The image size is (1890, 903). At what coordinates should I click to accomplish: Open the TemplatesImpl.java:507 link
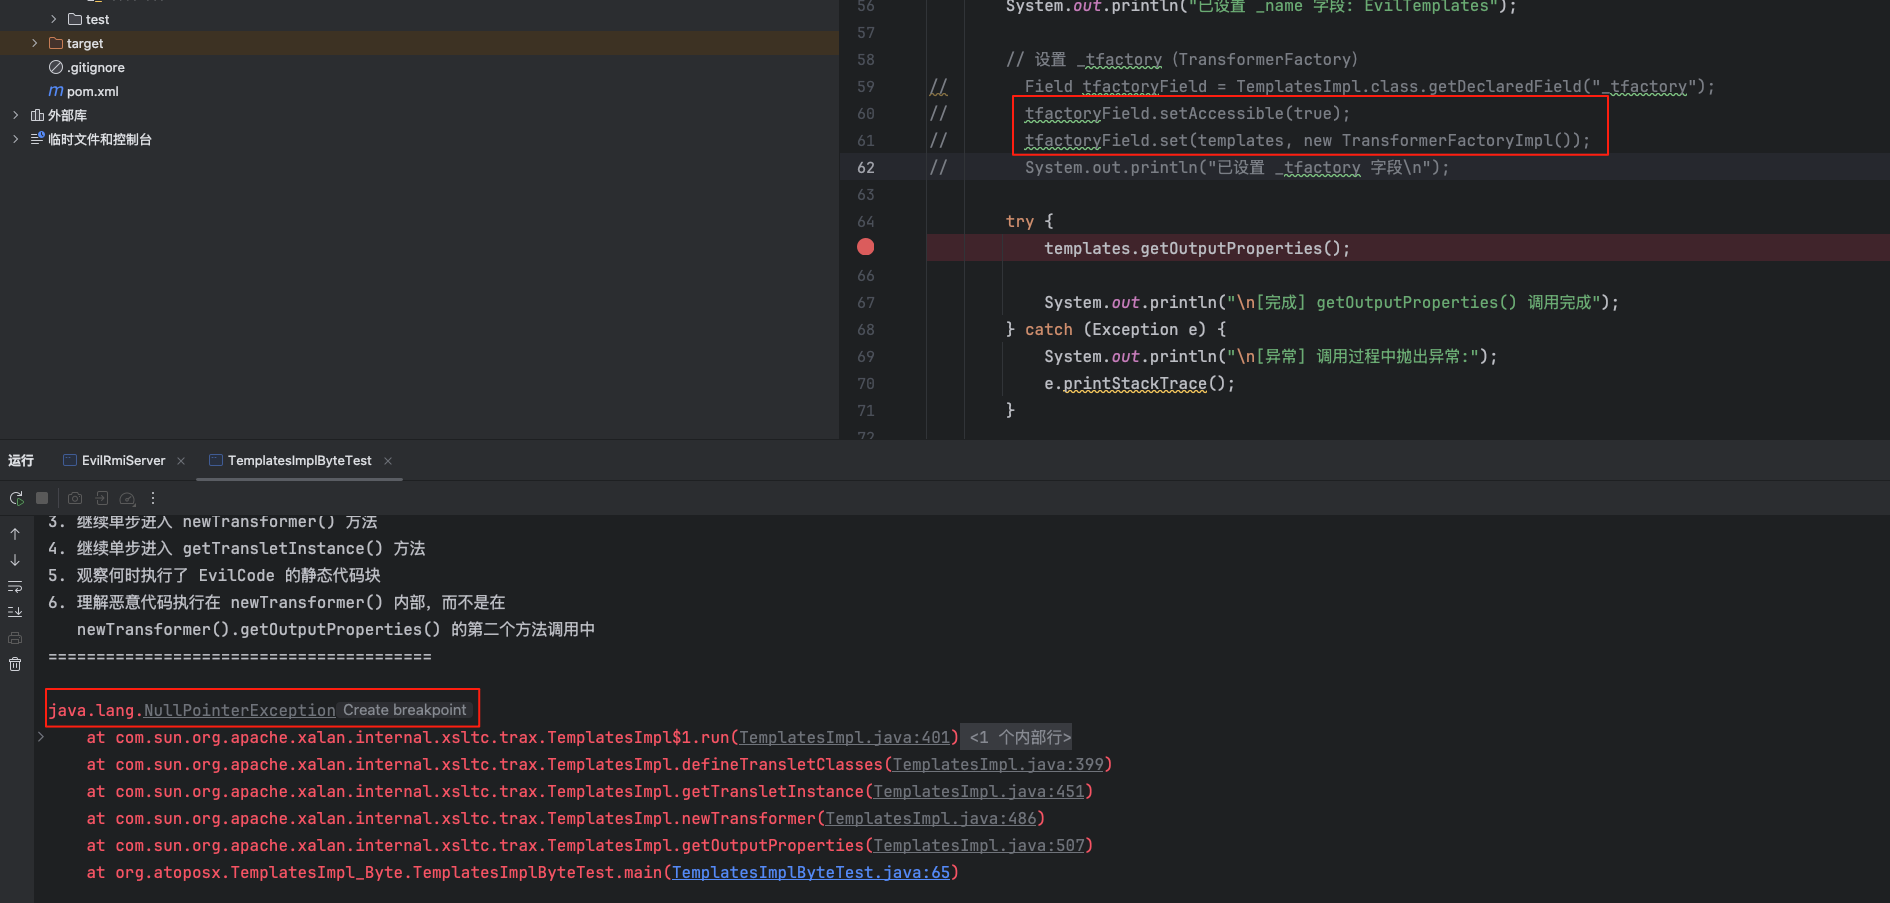click(979, 845)
